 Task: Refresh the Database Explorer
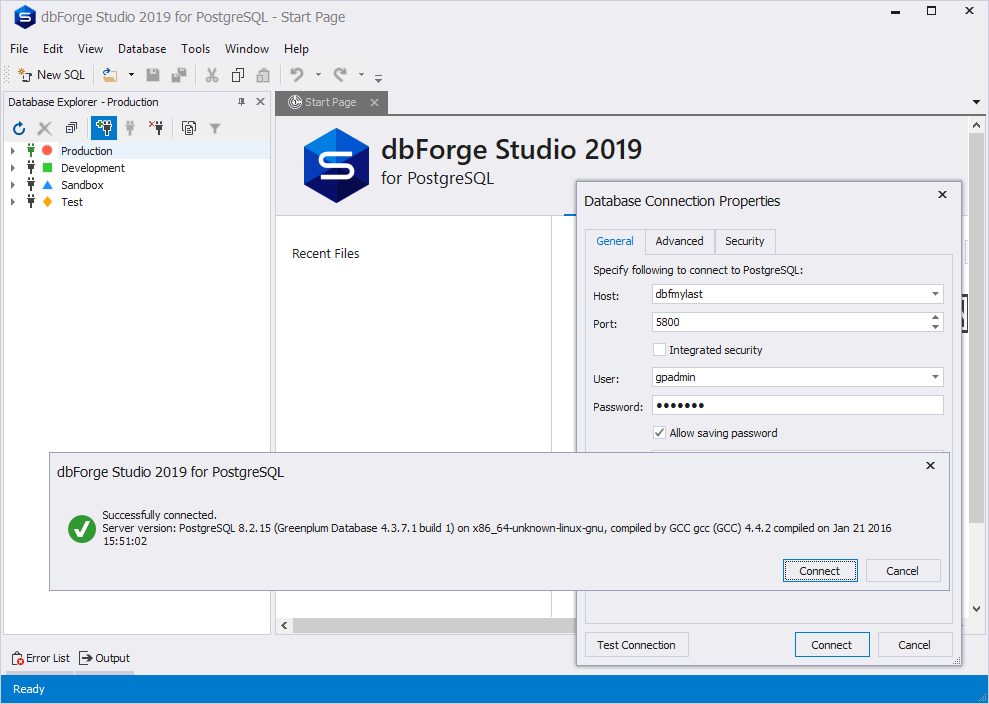coord(19,129)
